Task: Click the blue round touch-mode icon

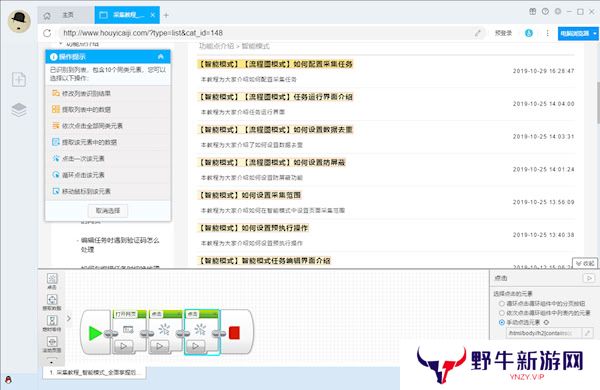Action: (x=529, y=33)
